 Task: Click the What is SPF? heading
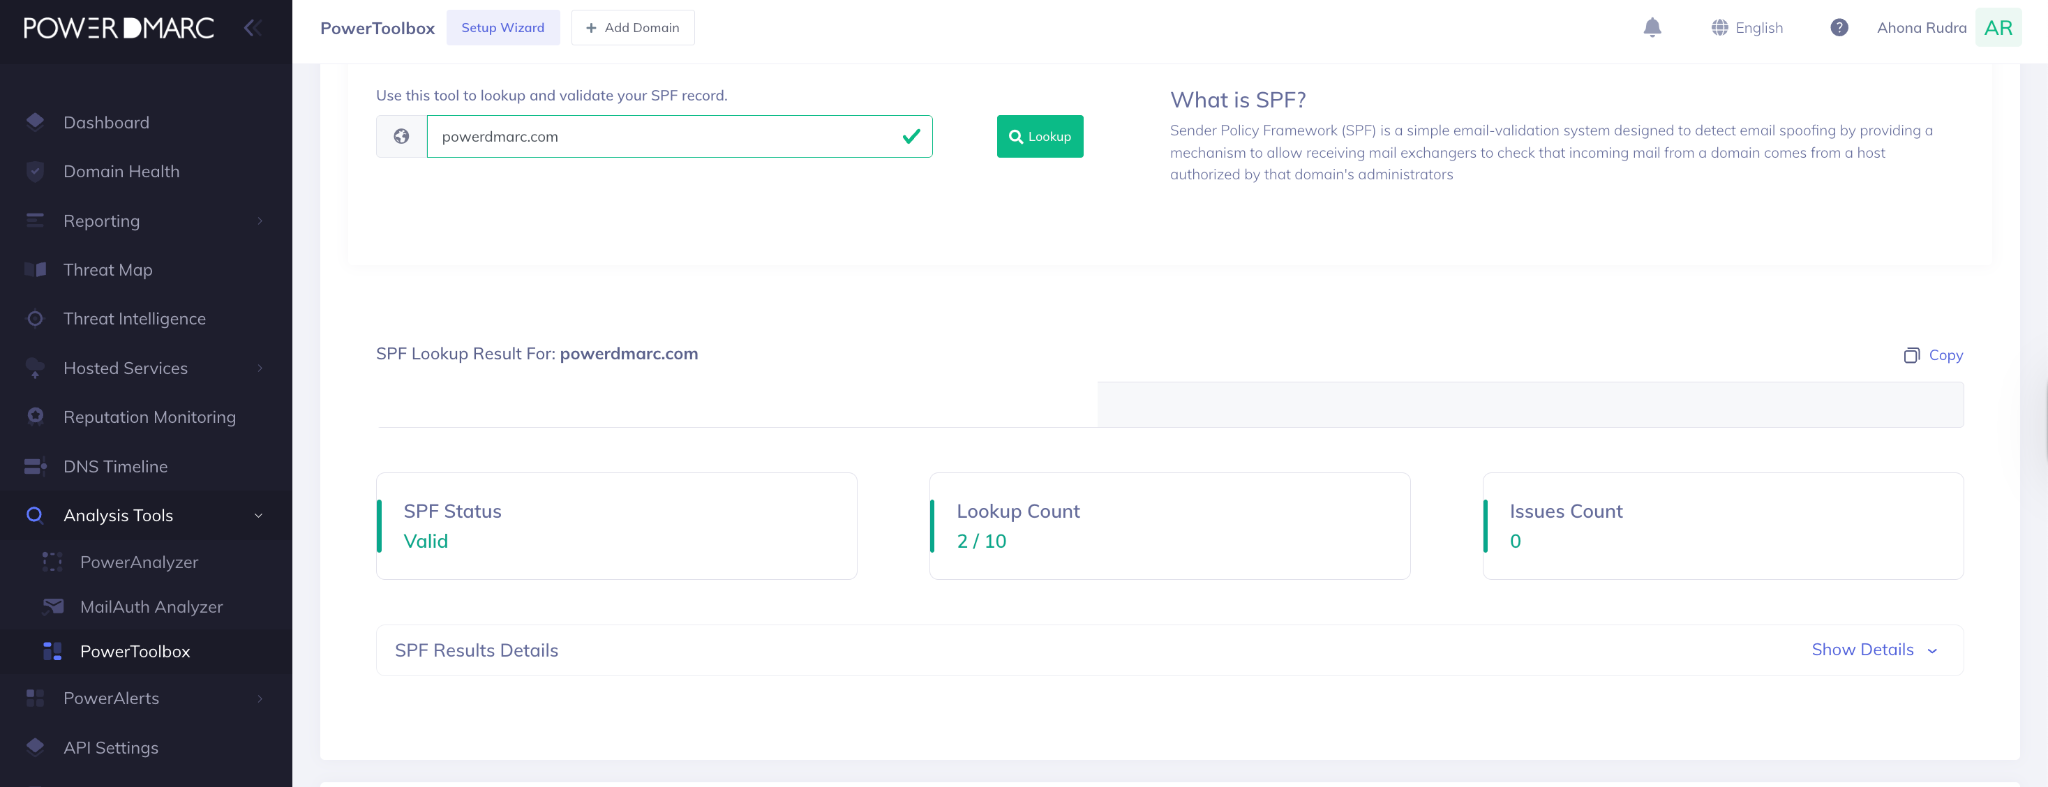[x=1238, y=100]
